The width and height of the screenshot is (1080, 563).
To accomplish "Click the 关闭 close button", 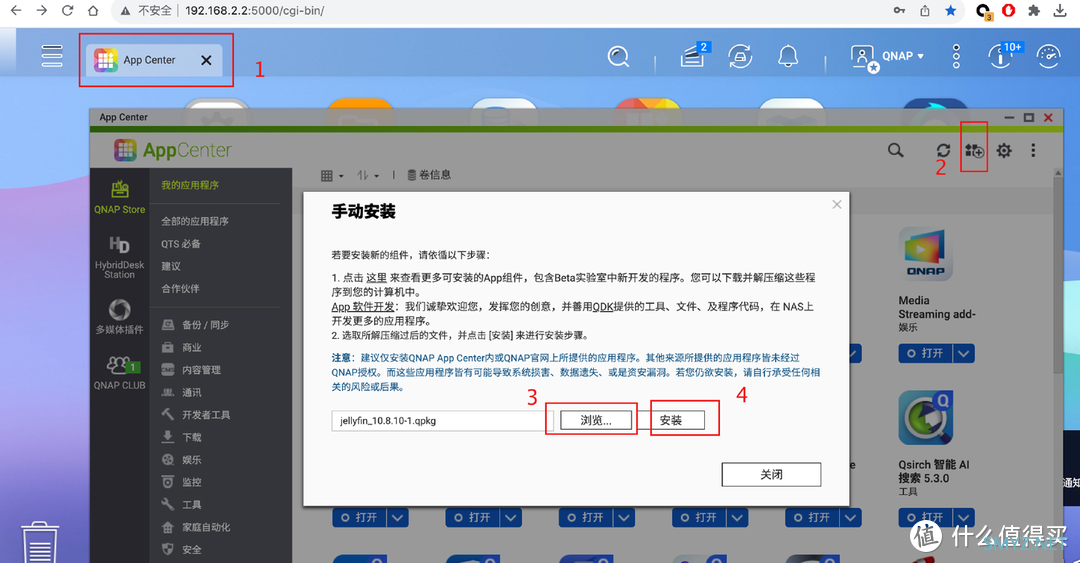I will tap(771, 474).
